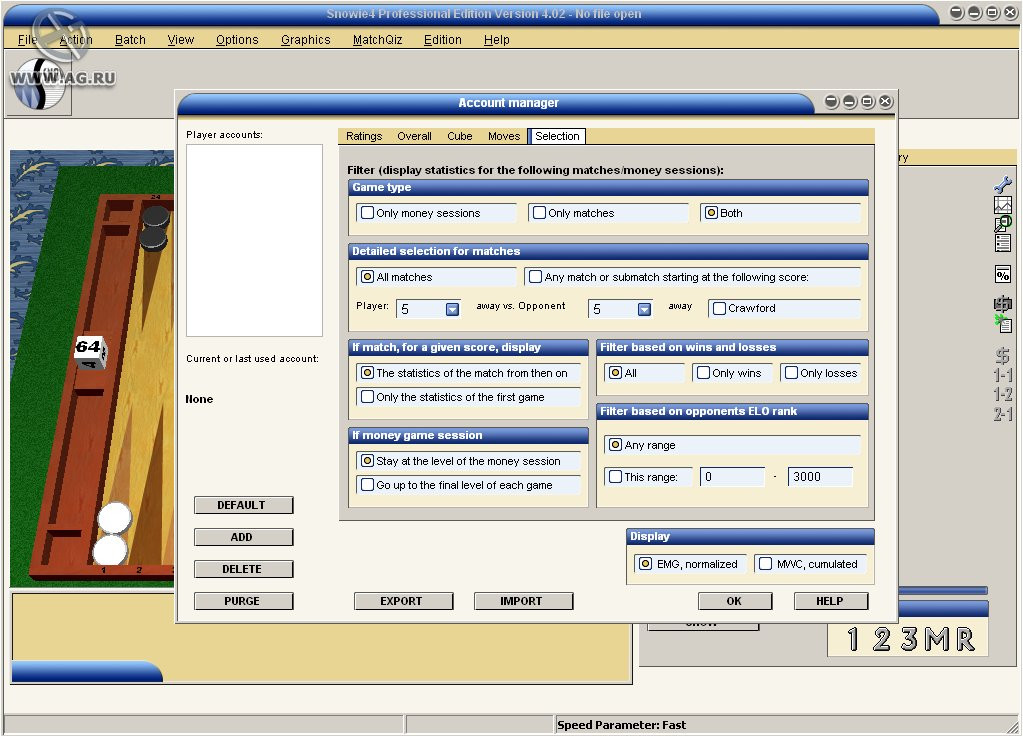Open the graph chart icon in right sidebar

[x=1002, y=205]
